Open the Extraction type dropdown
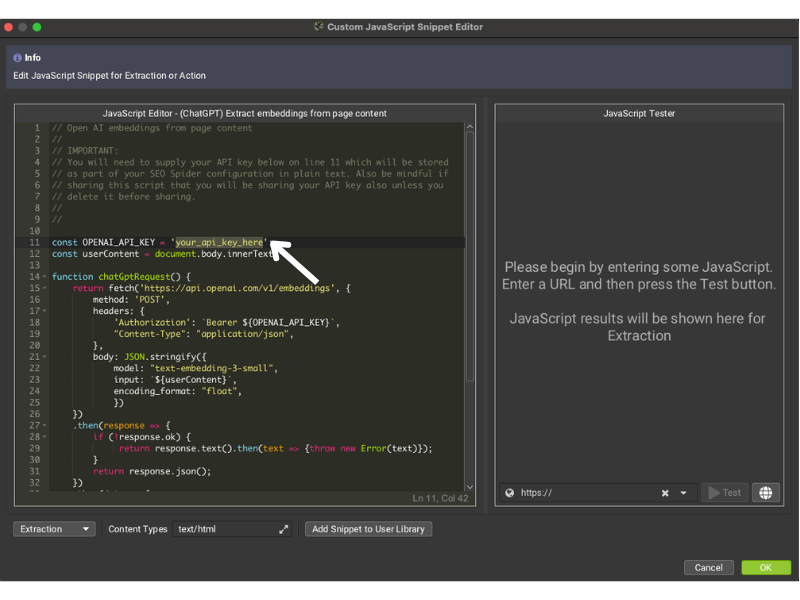800x600 pixels. point(55,529)
